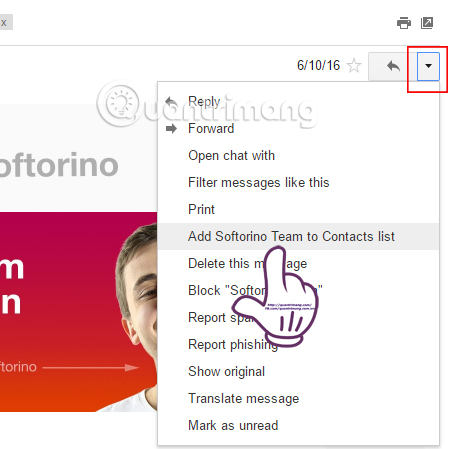Add Softorino Team to Contacts list
The width and height of the screenshot is (463, 449).
point(298,236)
